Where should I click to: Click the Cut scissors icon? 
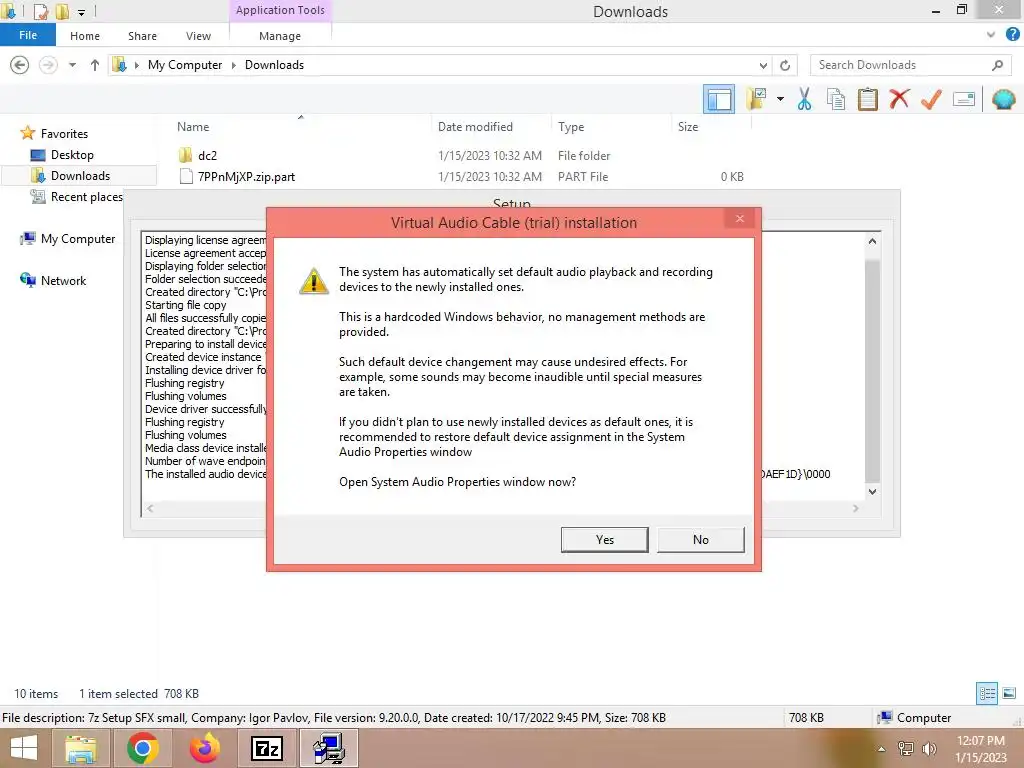click(805, 99)
